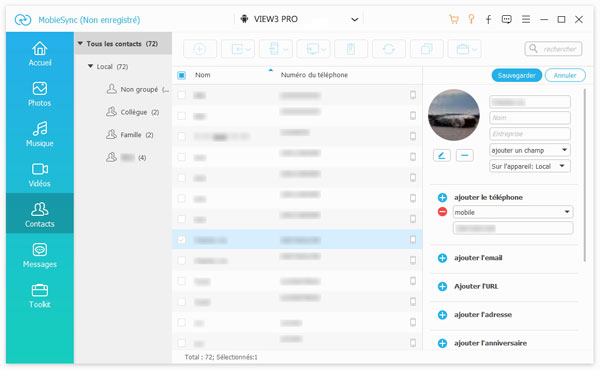Expand the 'ajouter un champ' dropdown

(530, 150)
